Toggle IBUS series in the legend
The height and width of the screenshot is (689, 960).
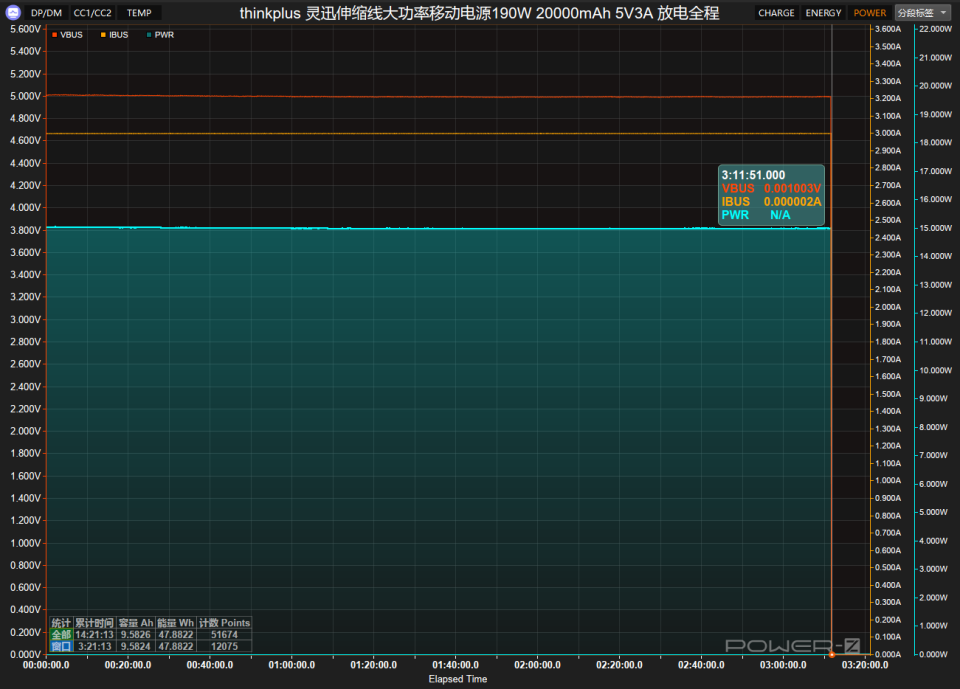[x=114, y=35]
